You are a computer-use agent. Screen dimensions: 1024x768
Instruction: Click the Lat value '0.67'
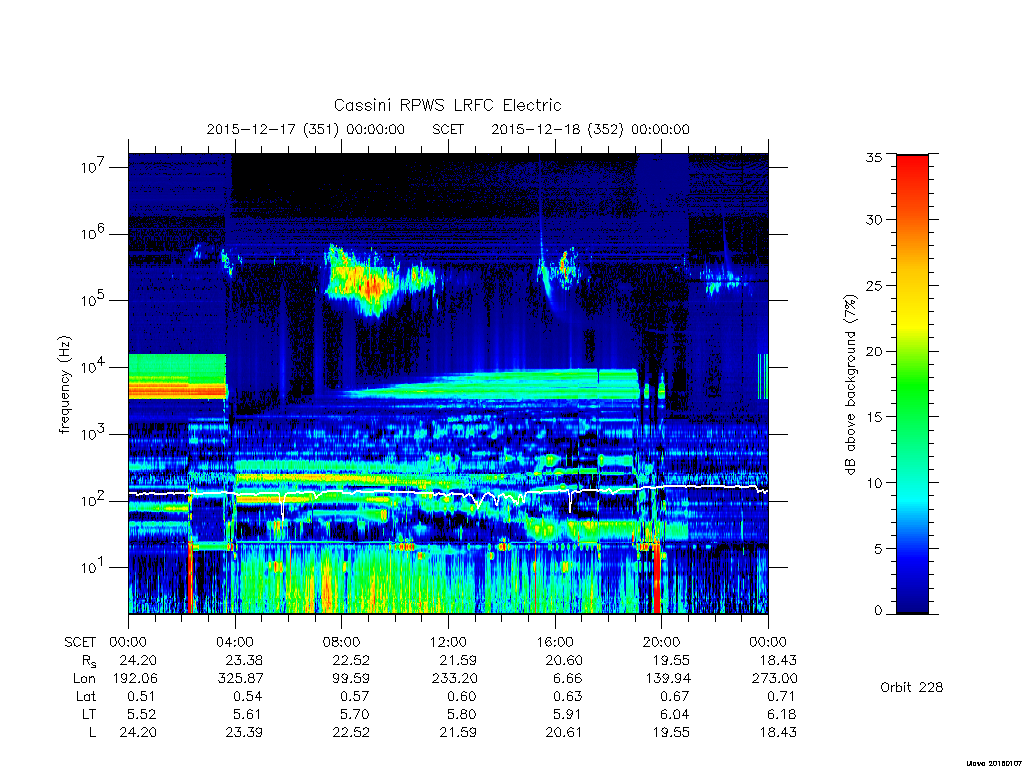point(675,697)
